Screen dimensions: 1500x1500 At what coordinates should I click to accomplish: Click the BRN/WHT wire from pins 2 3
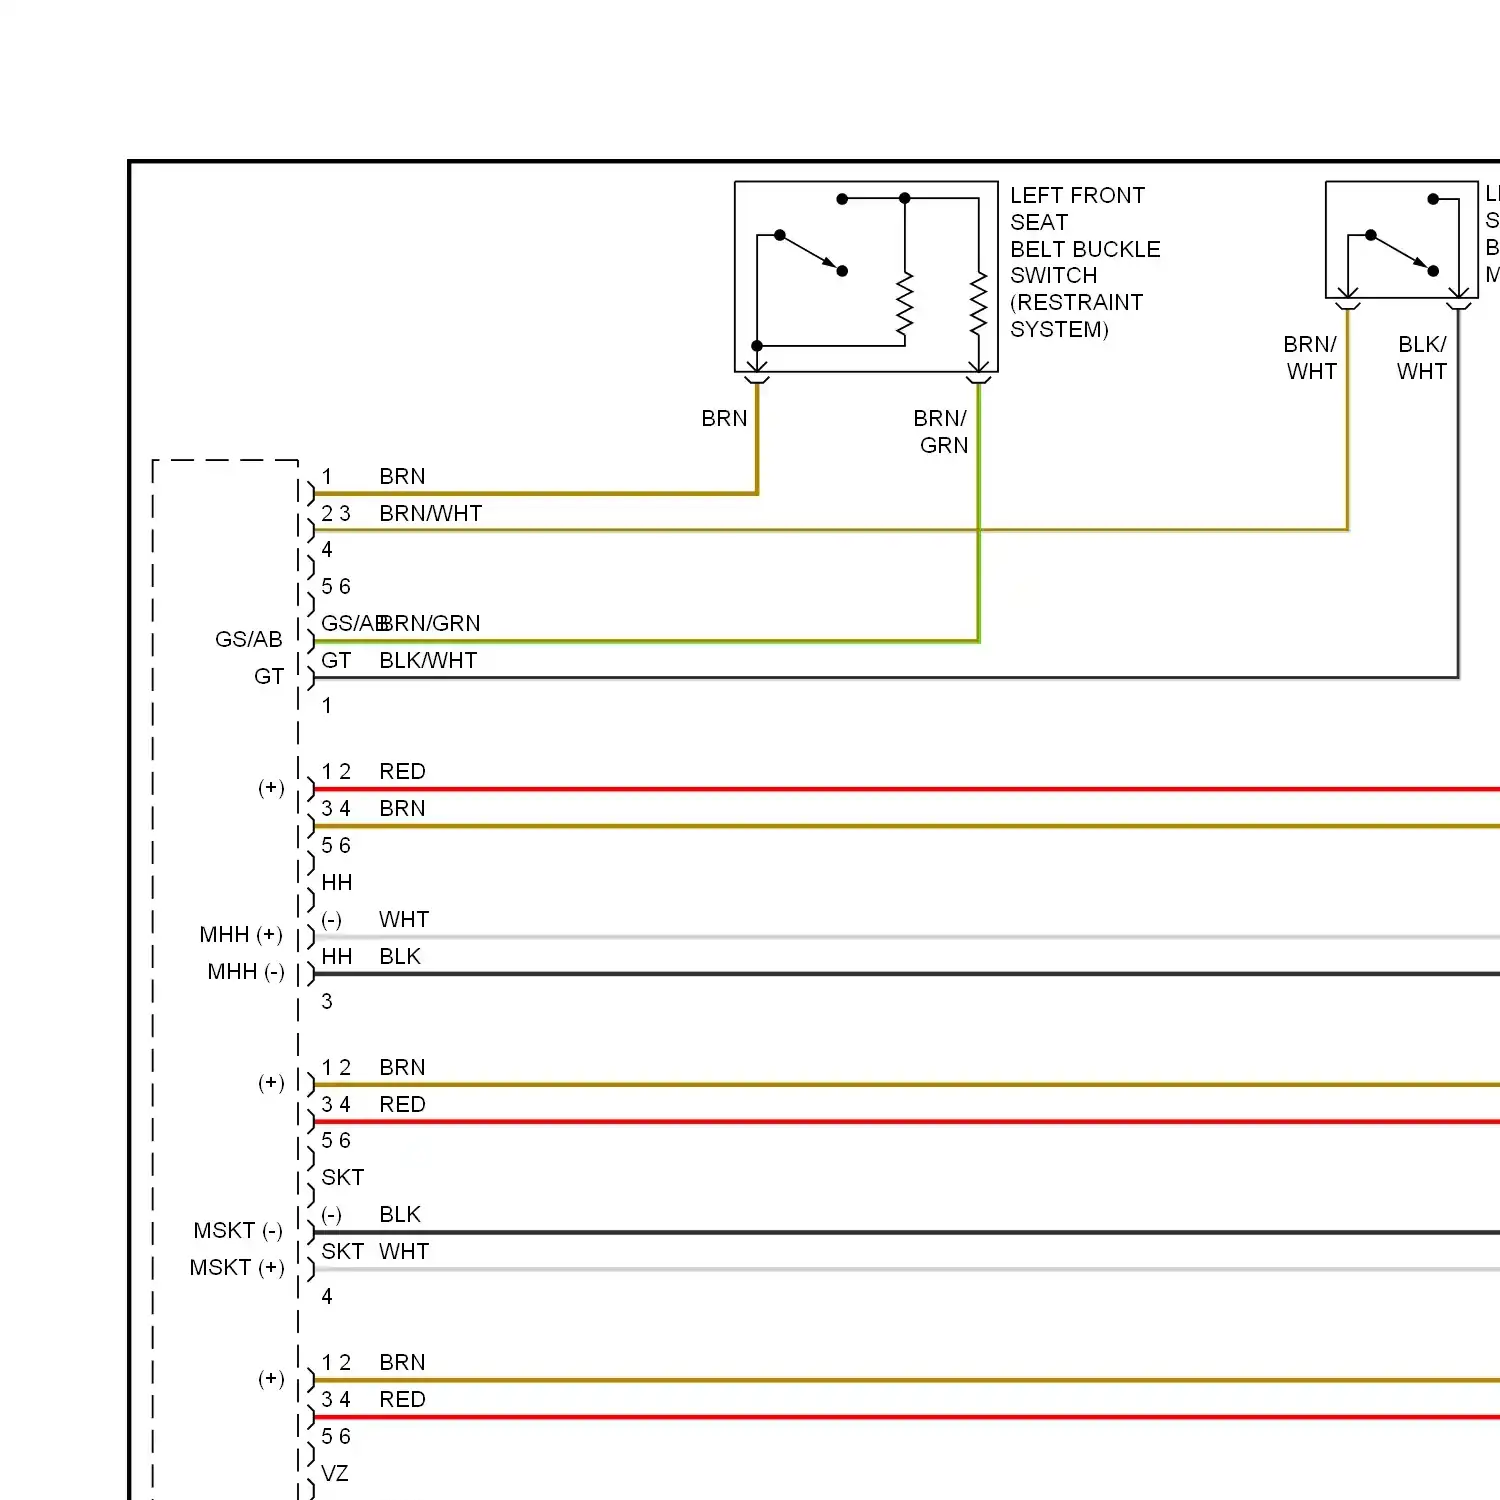(830, 530)
